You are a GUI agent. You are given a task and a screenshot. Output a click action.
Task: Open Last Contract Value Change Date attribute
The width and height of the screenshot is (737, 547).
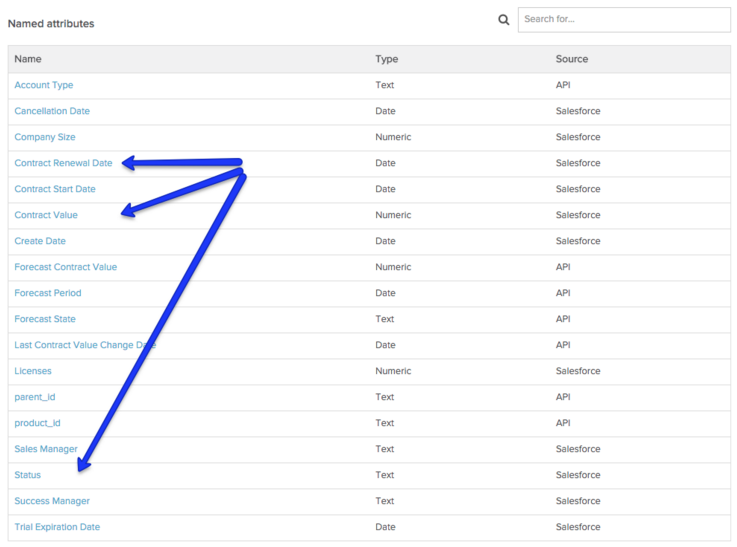click(85, 345)
